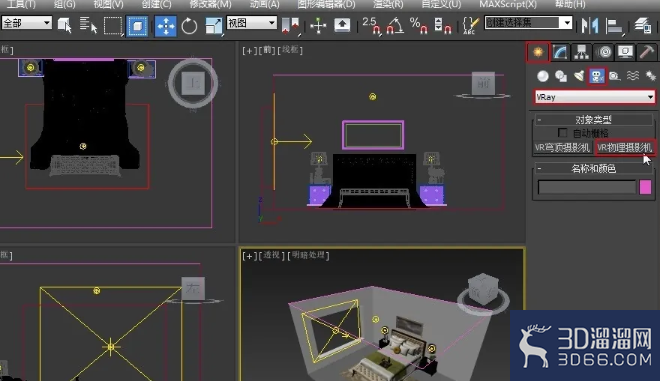Select the Geometry category icon
This screenshot has width=660, height=381.
point(543,76)
